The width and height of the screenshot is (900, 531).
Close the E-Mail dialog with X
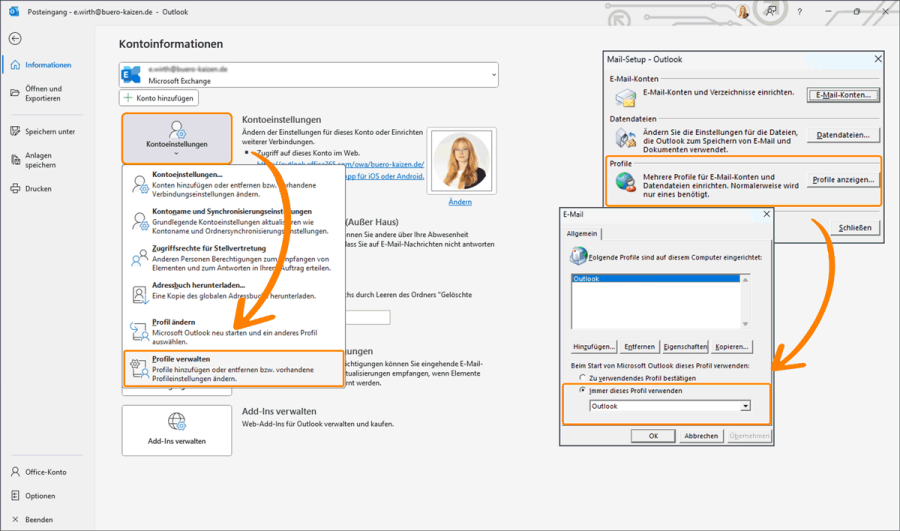coord(766,214)
